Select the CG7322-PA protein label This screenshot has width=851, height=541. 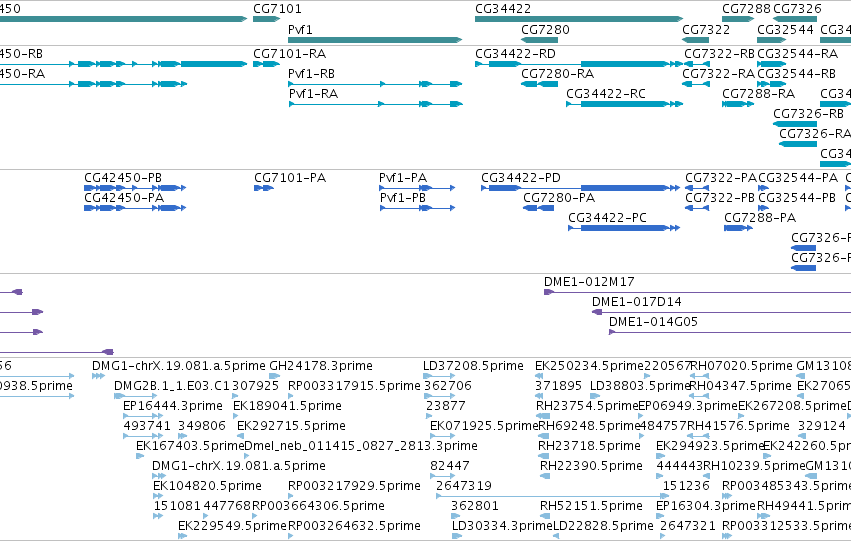[721, 178]
